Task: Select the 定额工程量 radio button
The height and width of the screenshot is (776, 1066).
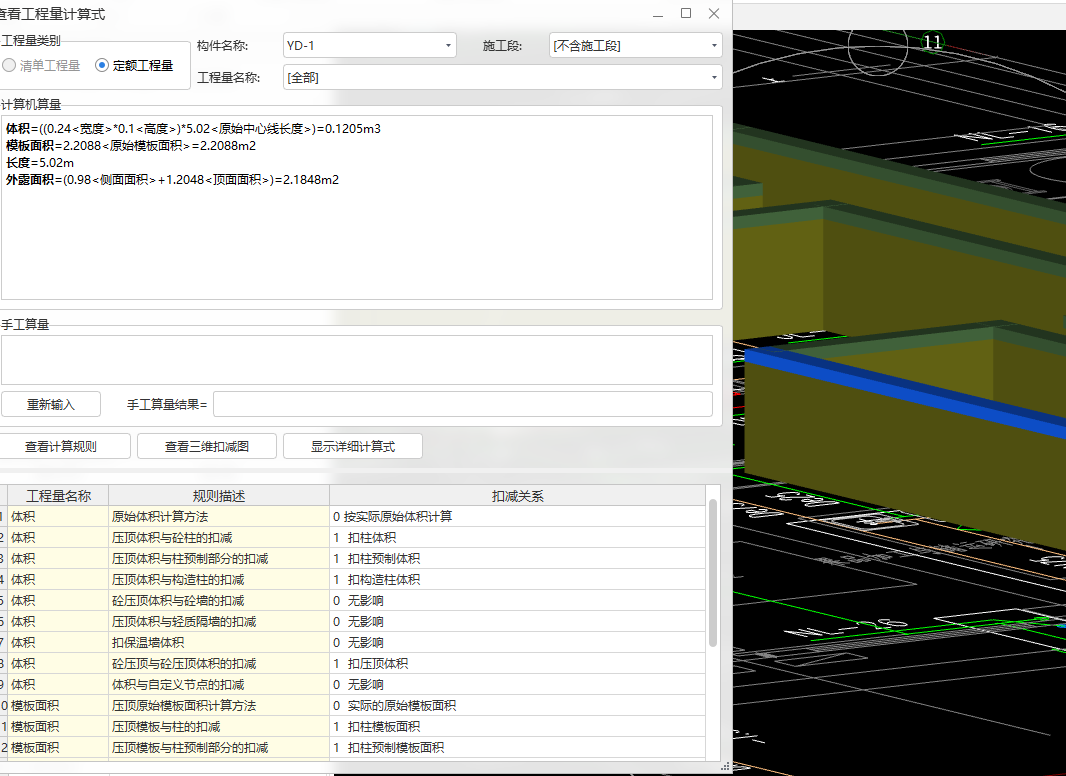Action: 102,65
